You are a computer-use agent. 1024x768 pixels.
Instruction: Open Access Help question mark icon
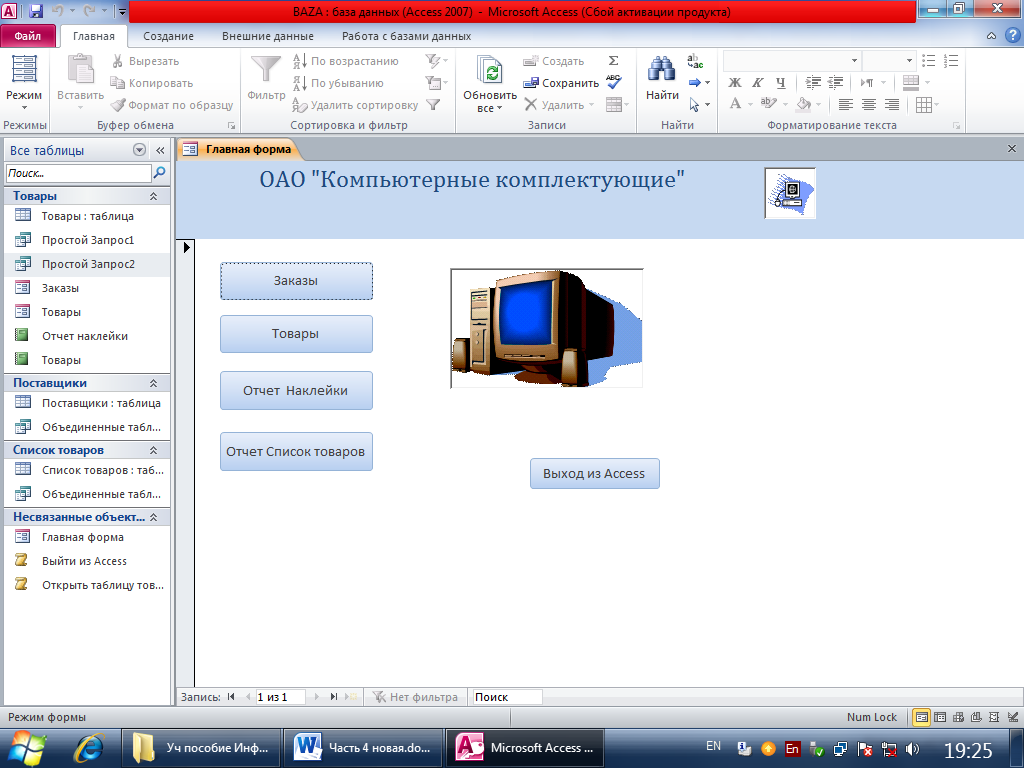pyautogui.click(x=1012, y=35)
